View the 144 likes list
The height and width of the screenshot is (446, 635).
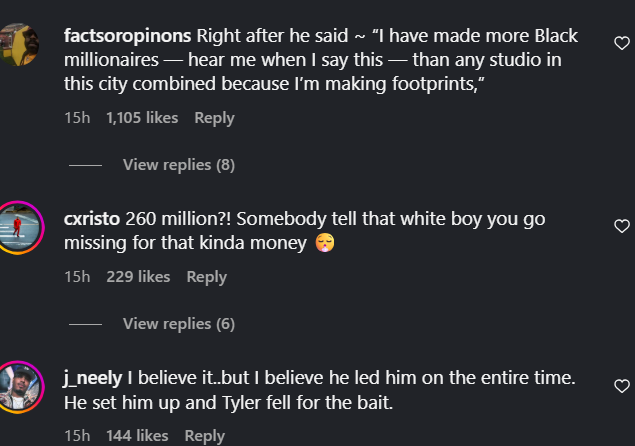[x=137, y=436]
